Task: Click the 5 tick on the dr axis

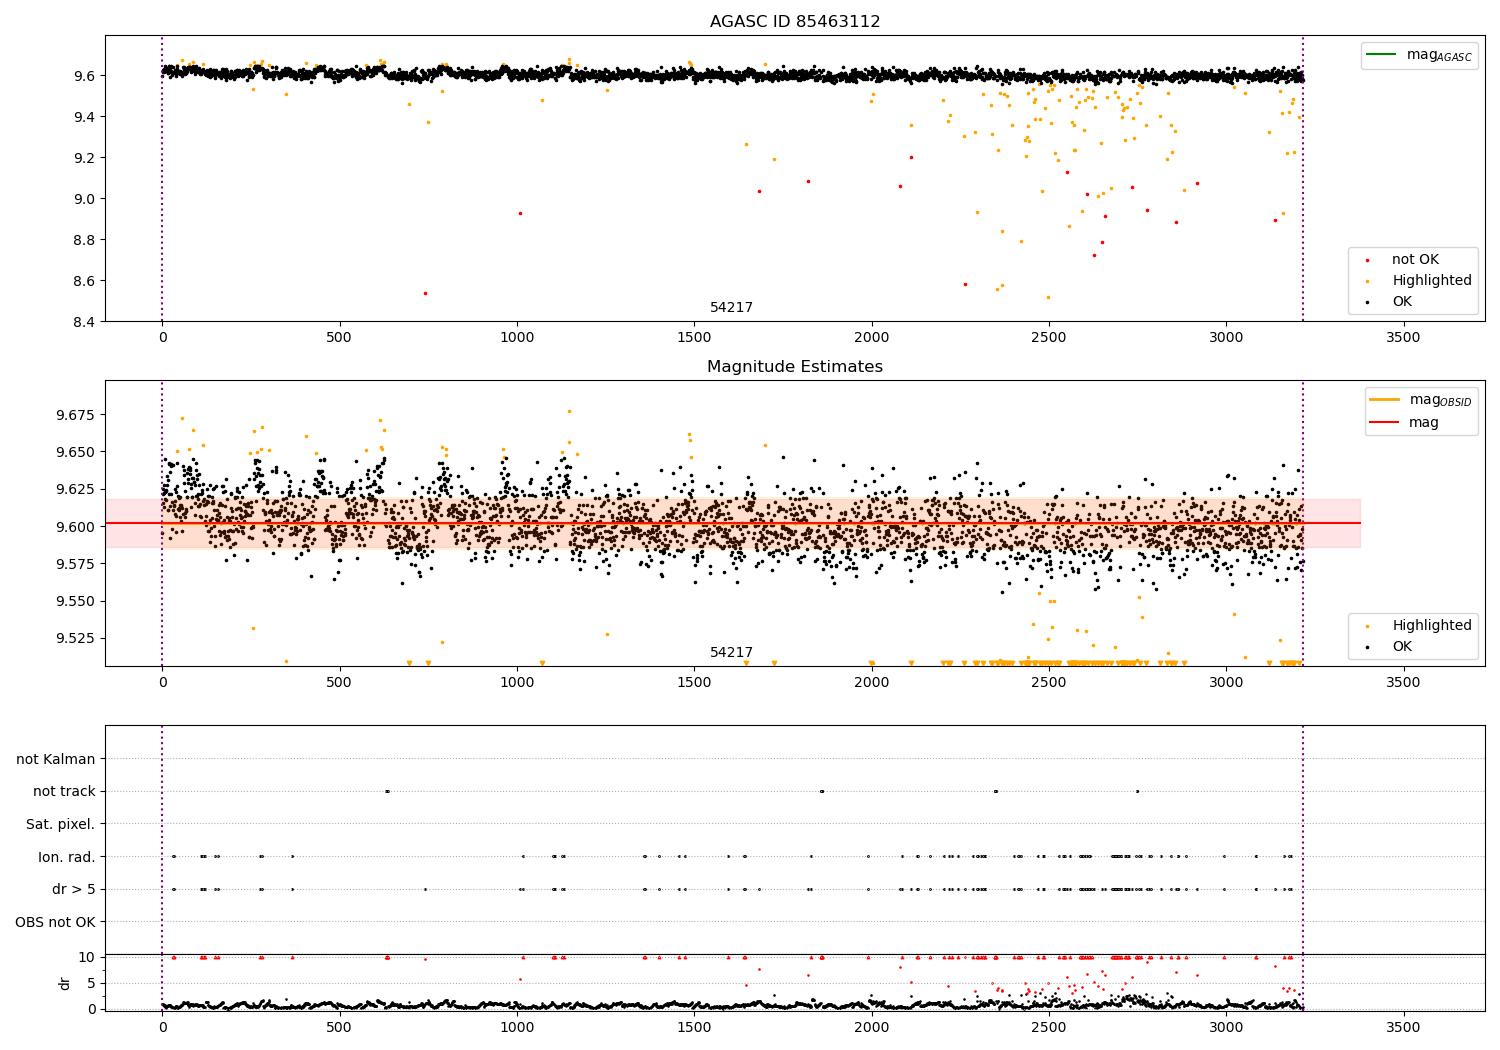Action: pos(91,983)
